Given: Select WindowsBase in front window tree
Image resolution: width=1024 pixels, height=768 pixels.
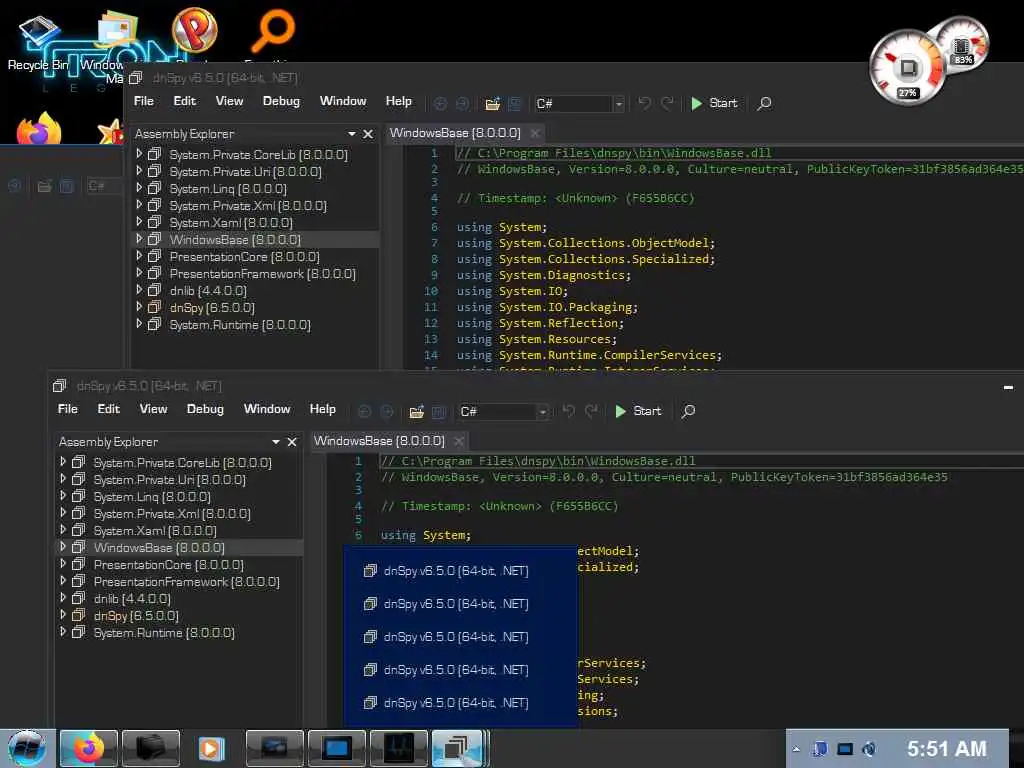Looking at the screenshot, I should click(159, 548).
